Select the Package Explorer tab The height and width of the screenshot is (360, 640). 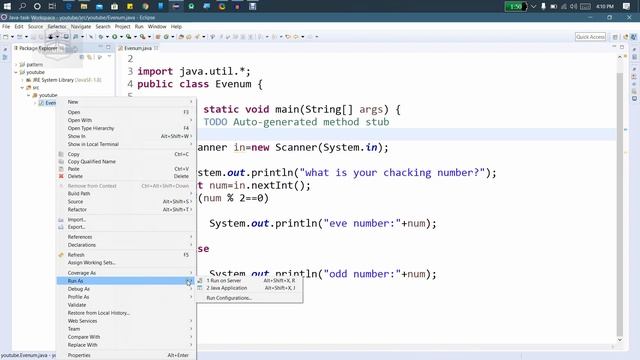point(38,48)
